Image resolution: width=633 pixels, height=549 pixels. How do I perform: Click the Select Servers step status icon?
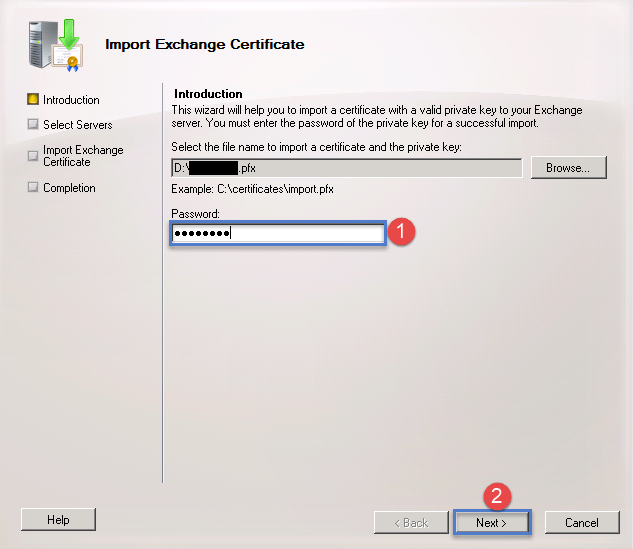(33, 124)
